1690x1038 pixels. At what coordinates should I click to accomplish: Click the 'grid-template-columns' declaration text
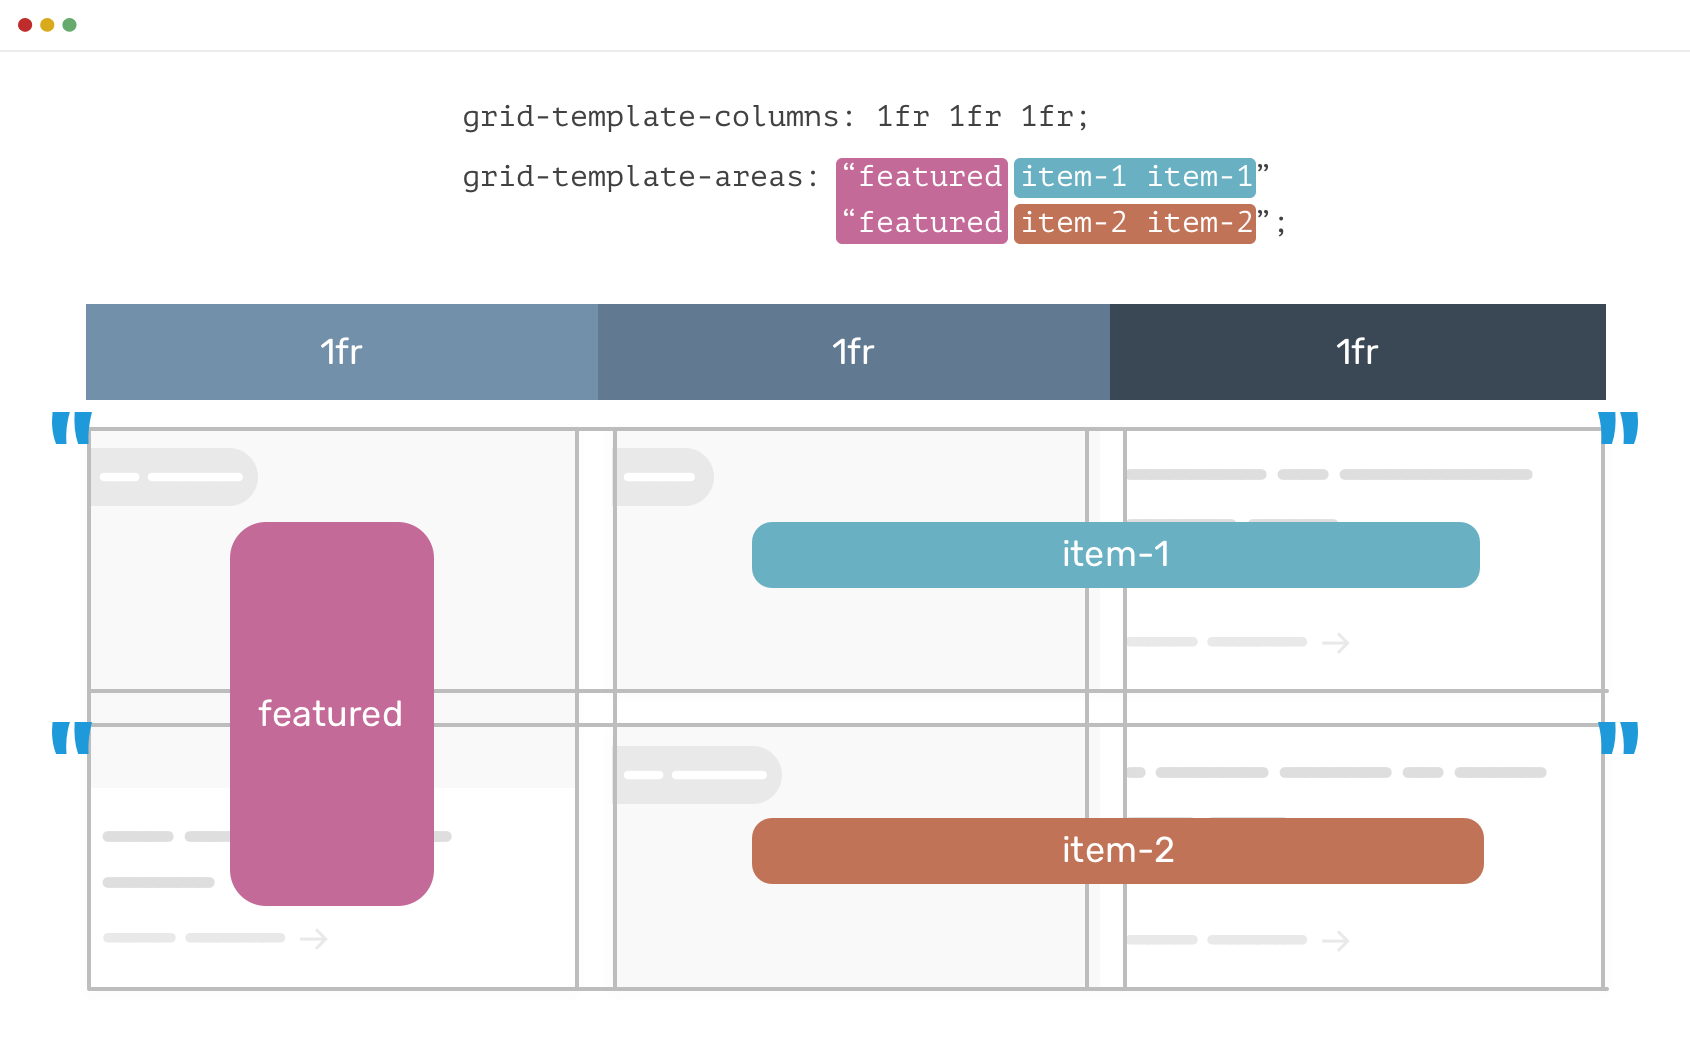click(x=775, y=116)
